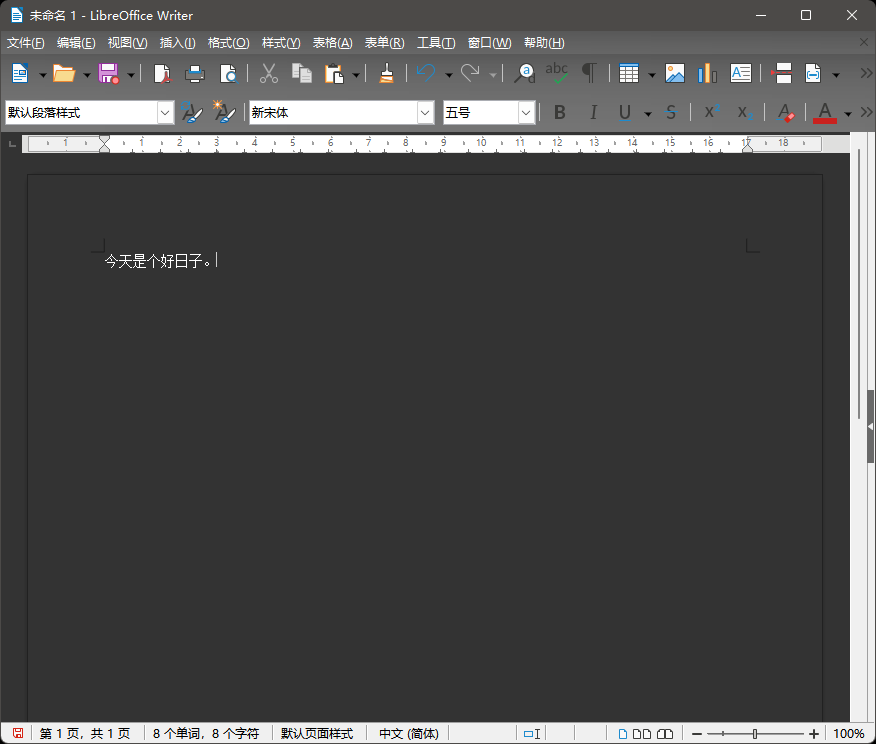Open the 工具(T) menu
Image resolution: width=876 pixels, height=744 pixels.
coord(435,43)
